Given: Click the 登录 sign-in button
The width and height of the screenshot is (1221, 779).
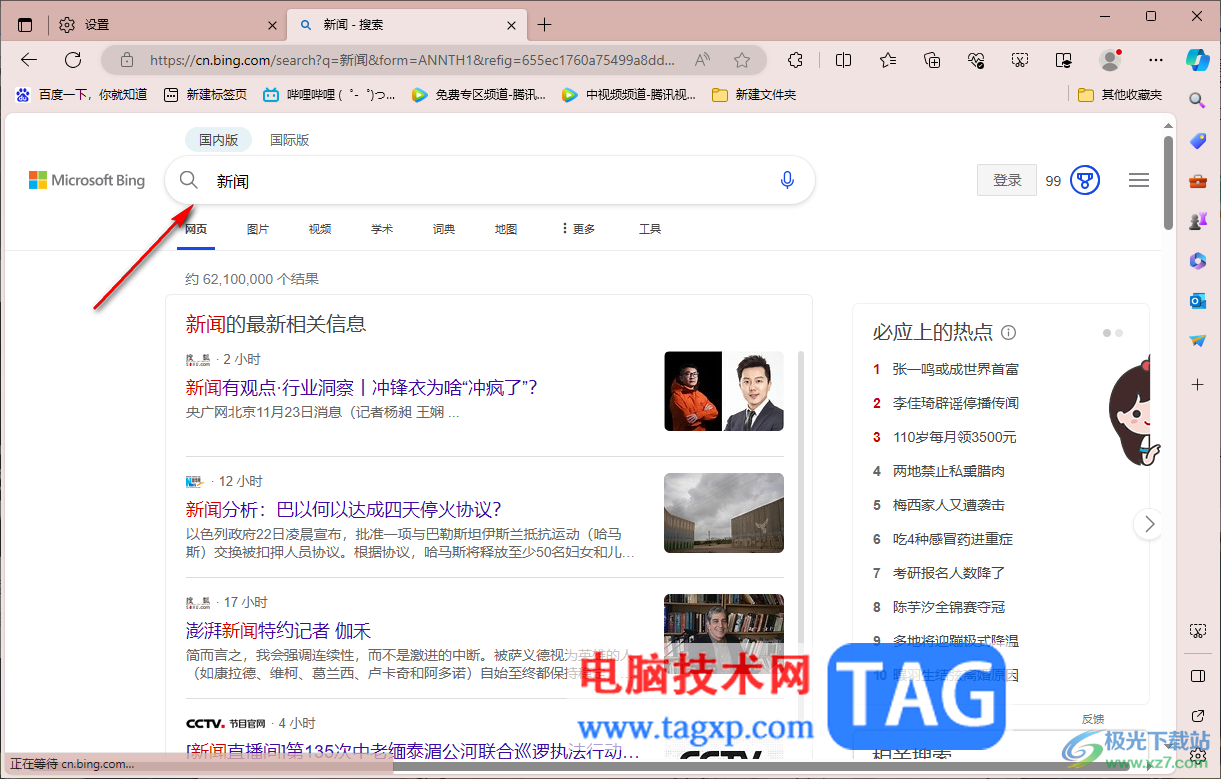Looking at the screenshot, I should 1007,180.
